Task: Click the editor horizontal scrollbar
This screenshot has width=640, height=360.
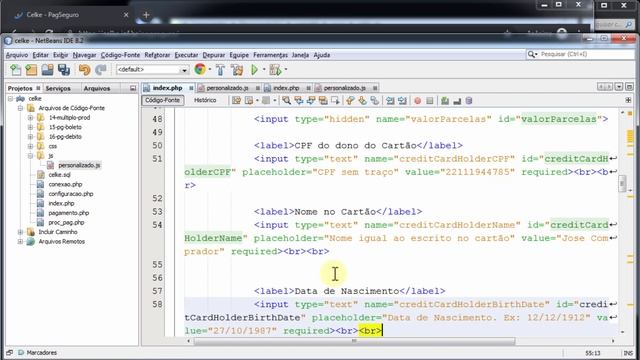Action: click(354, 341)
